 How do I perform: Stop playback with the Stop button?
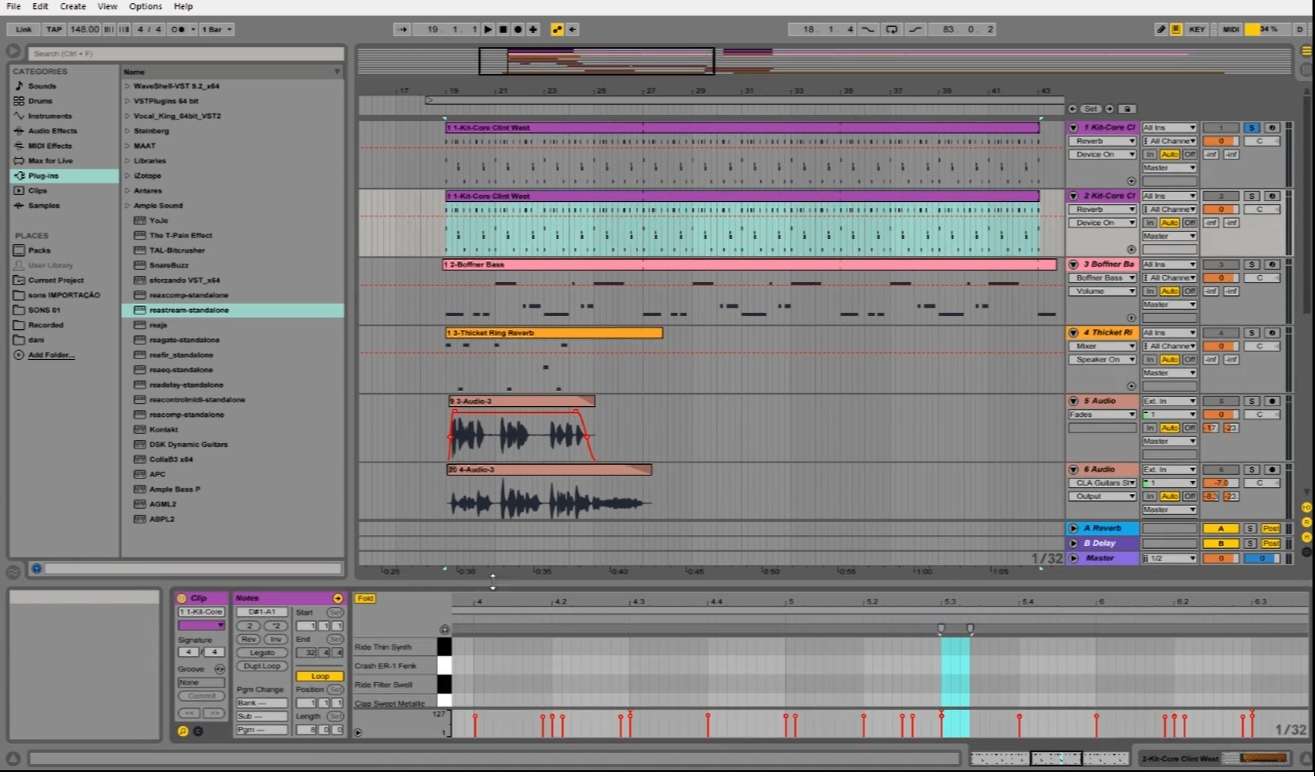click(x=503, y=29)
